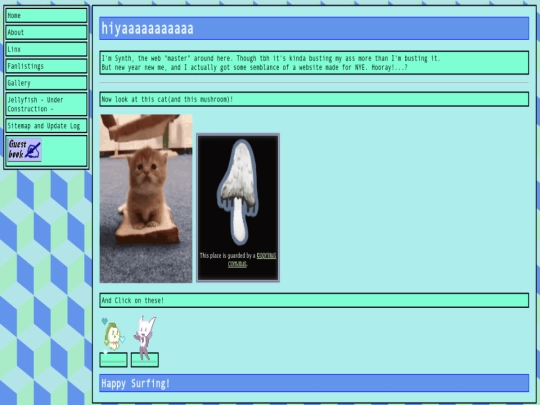Click the hiyaaaaaaaaaaa heading
The image size is (540, 405).
pos(314,28)
